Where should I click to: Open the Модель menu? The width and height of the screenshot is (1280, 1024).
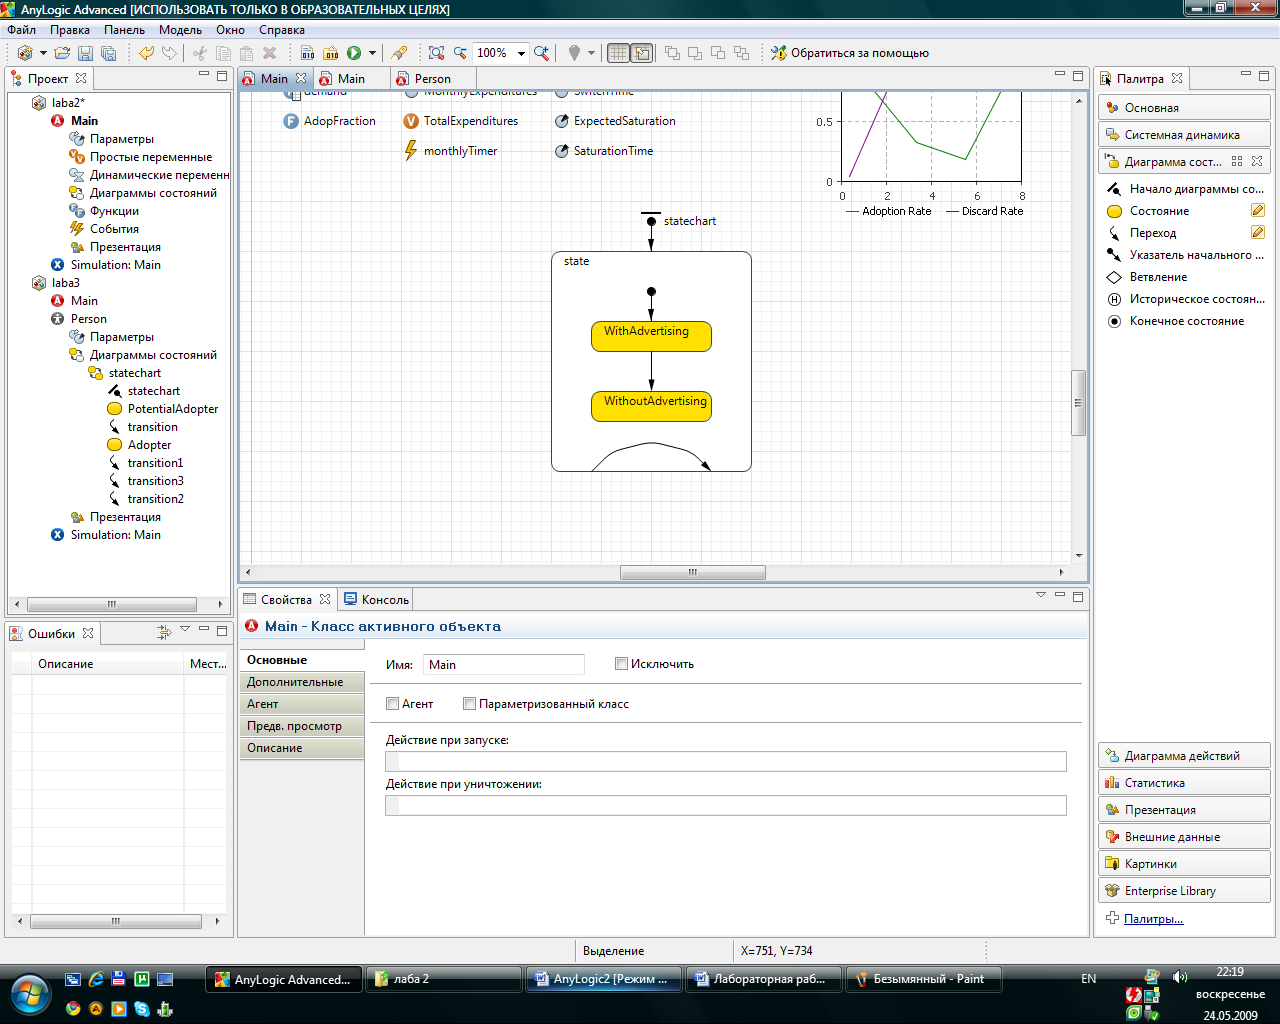pyautogui.click(x=180, y=30)
